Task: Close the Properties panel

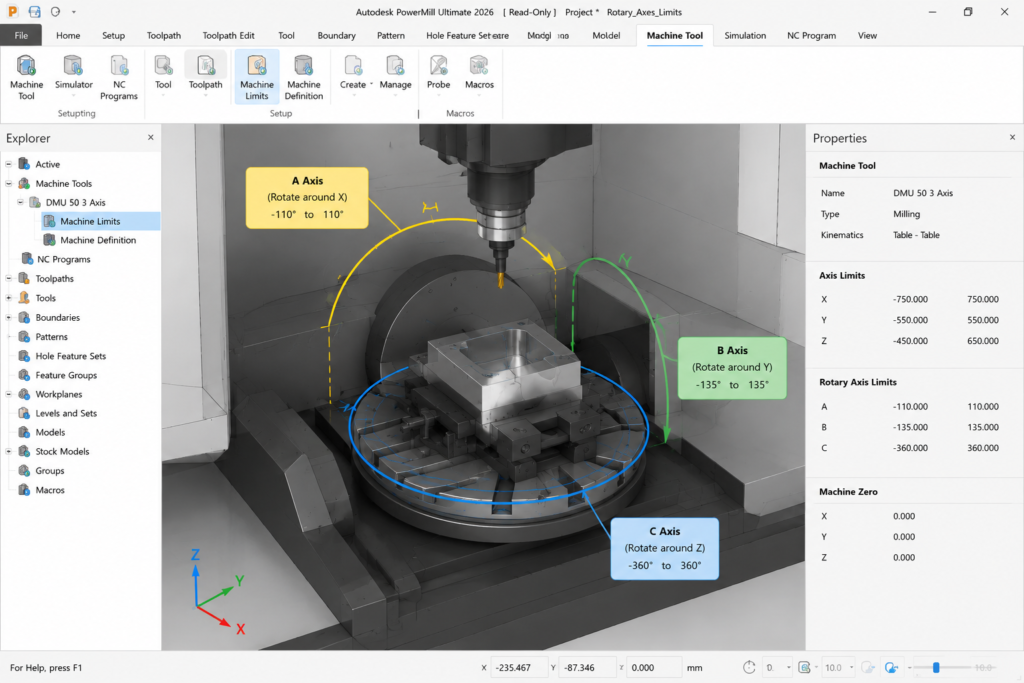Action: click(x=1012, y=137)
